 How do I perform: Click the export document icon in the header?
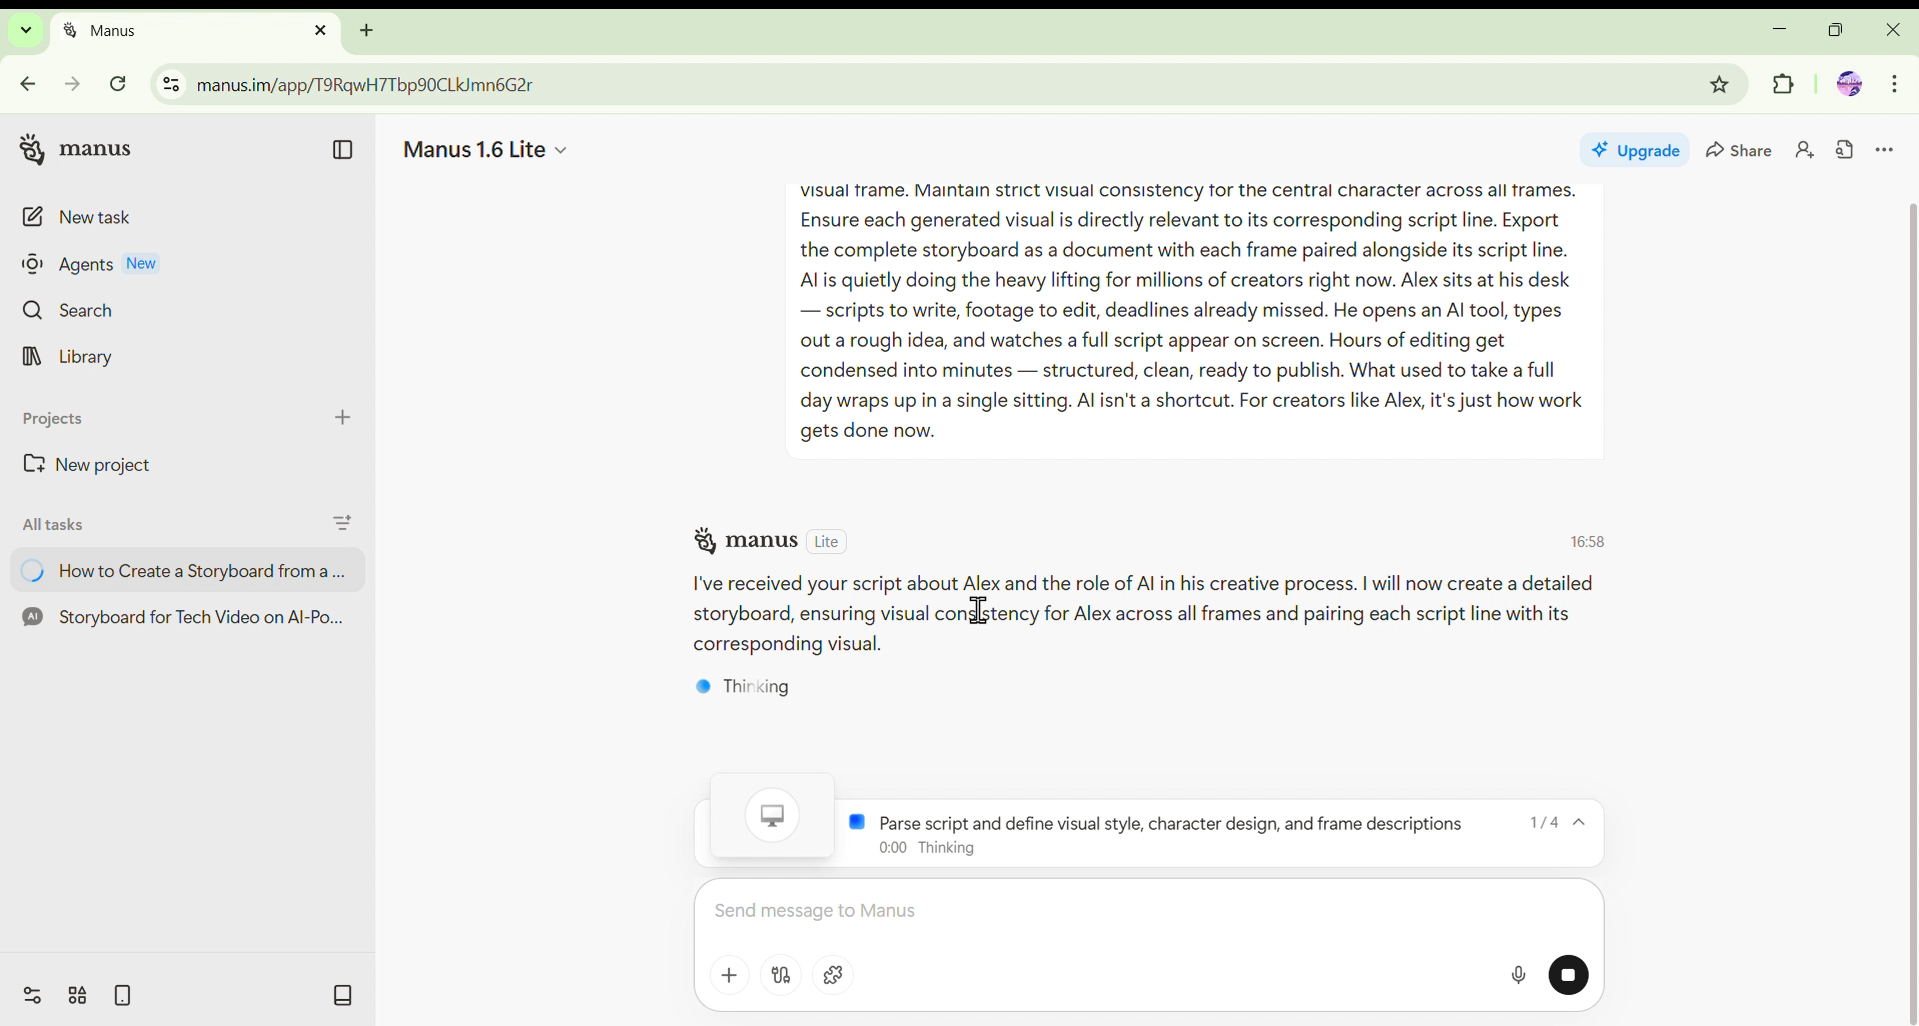click(x=1845, y=150)
